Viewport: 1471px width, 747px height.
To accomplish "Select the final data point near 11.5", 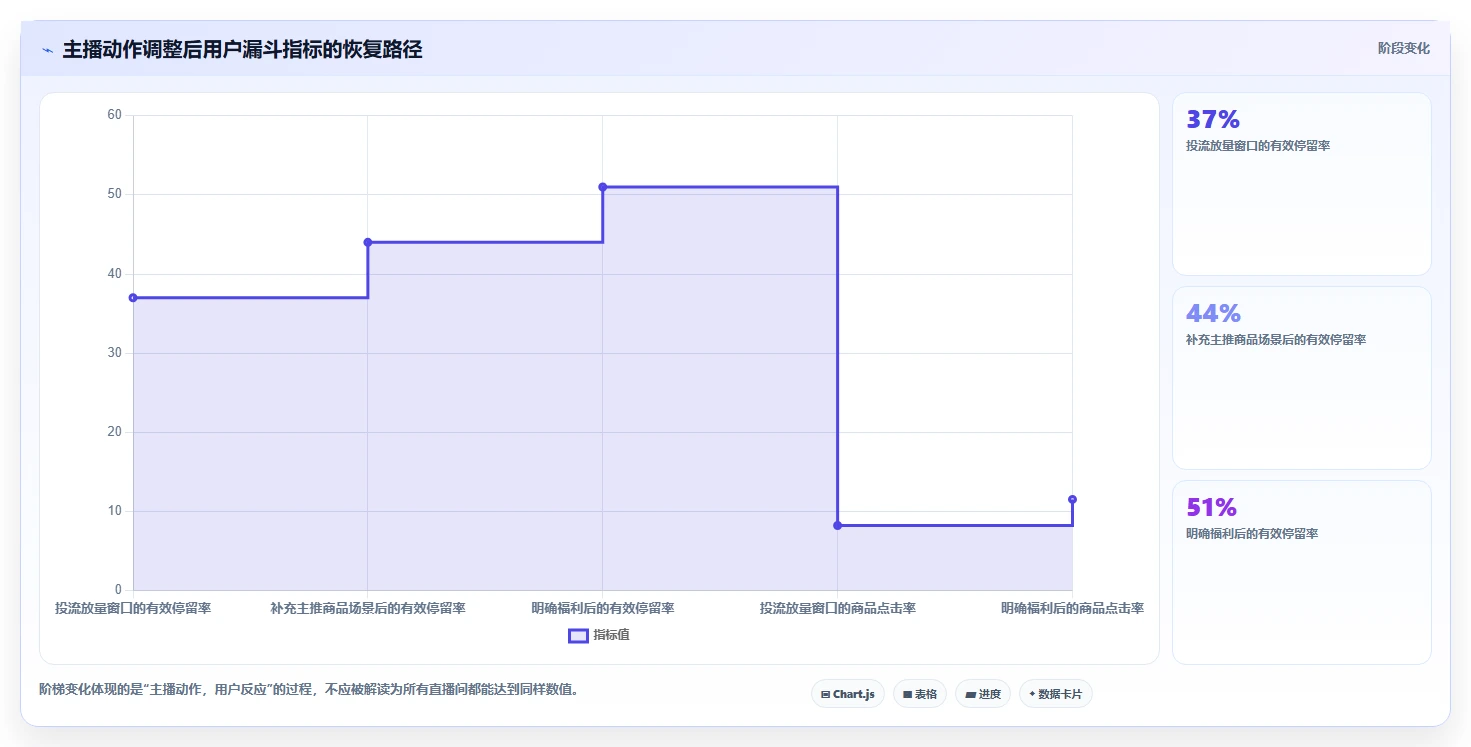I will coord(1072,499).
